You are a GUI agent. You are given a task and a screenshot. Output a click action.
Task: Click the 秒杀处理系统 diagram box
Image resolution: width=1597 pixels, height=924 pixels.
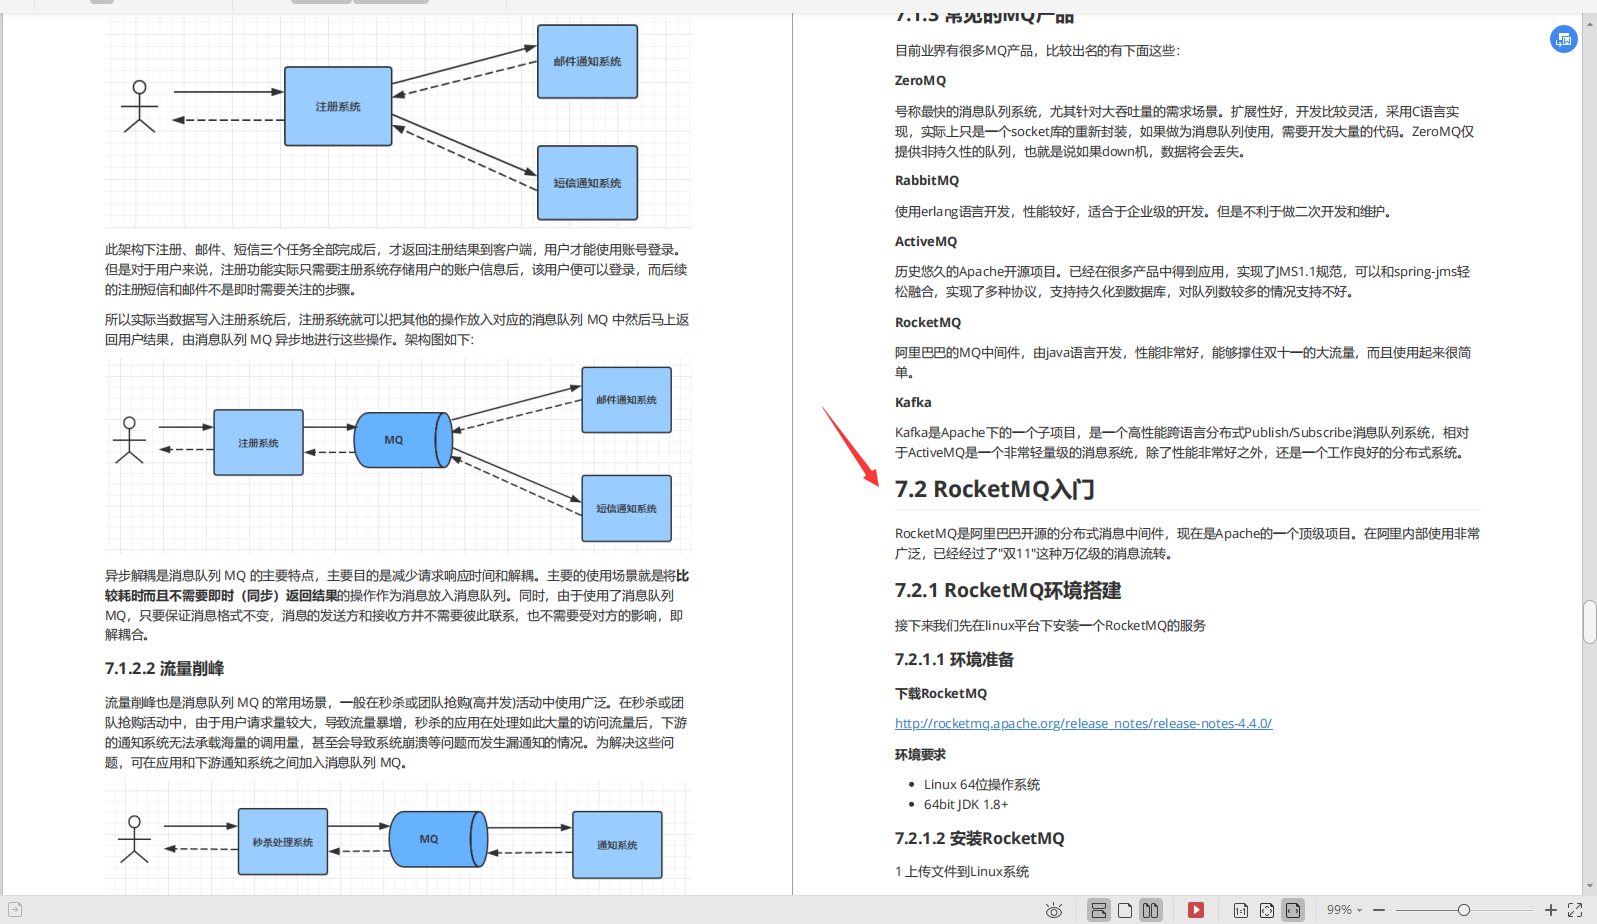tap(283, 842)
